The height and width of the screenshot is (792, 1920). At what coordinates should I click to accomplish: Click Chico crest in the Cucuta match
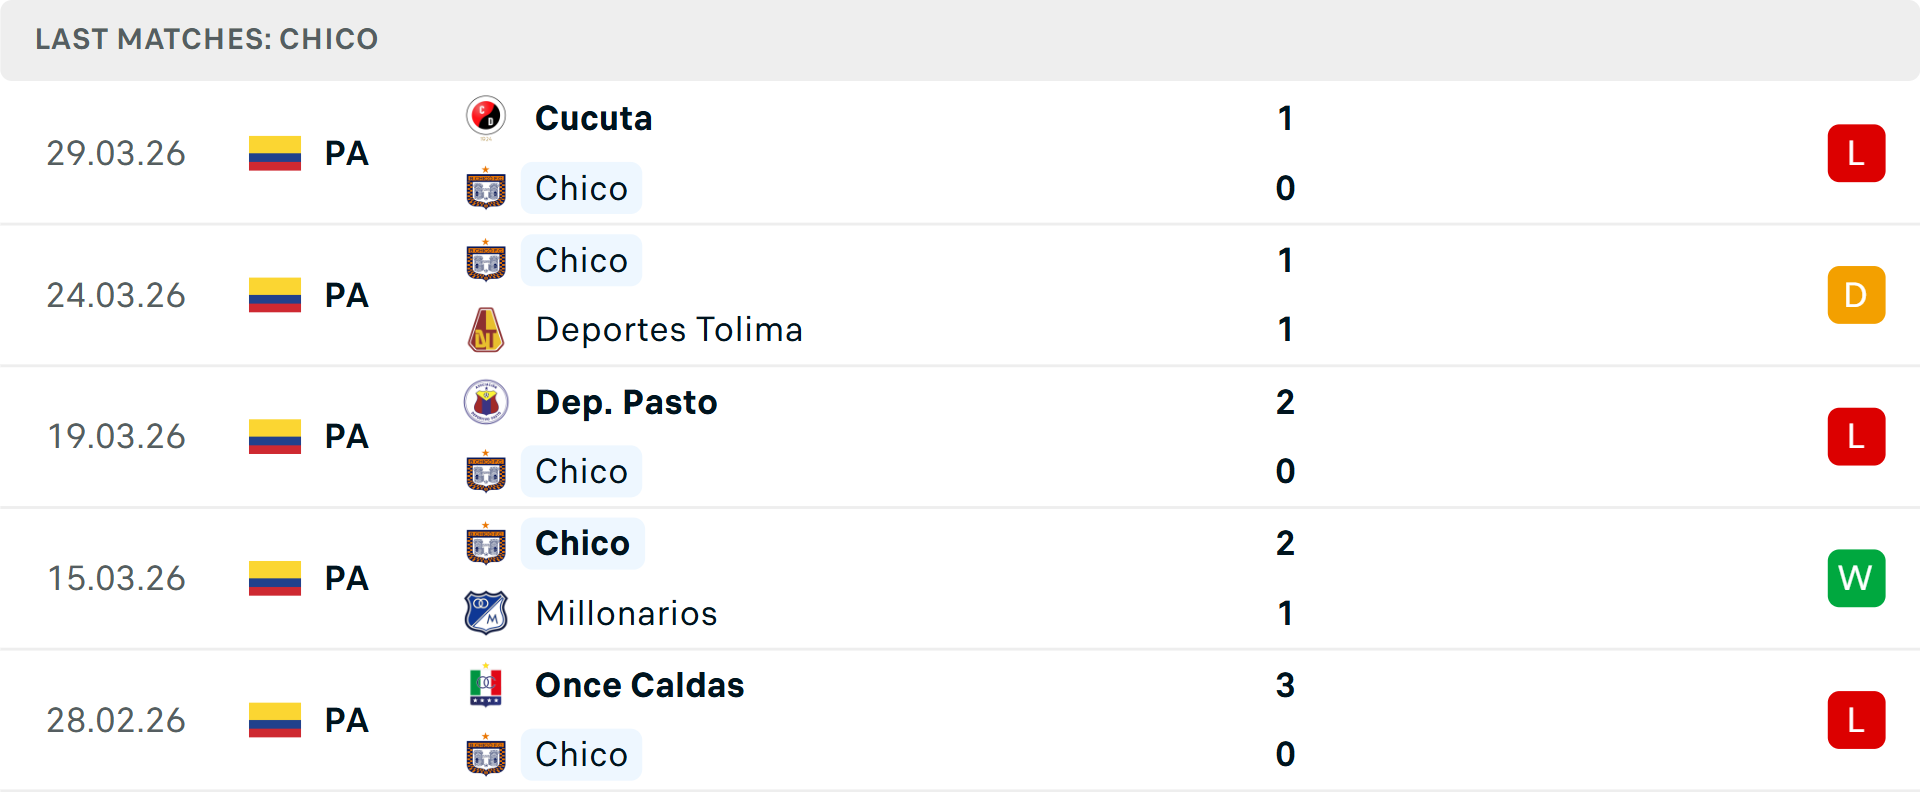point(486,188)
